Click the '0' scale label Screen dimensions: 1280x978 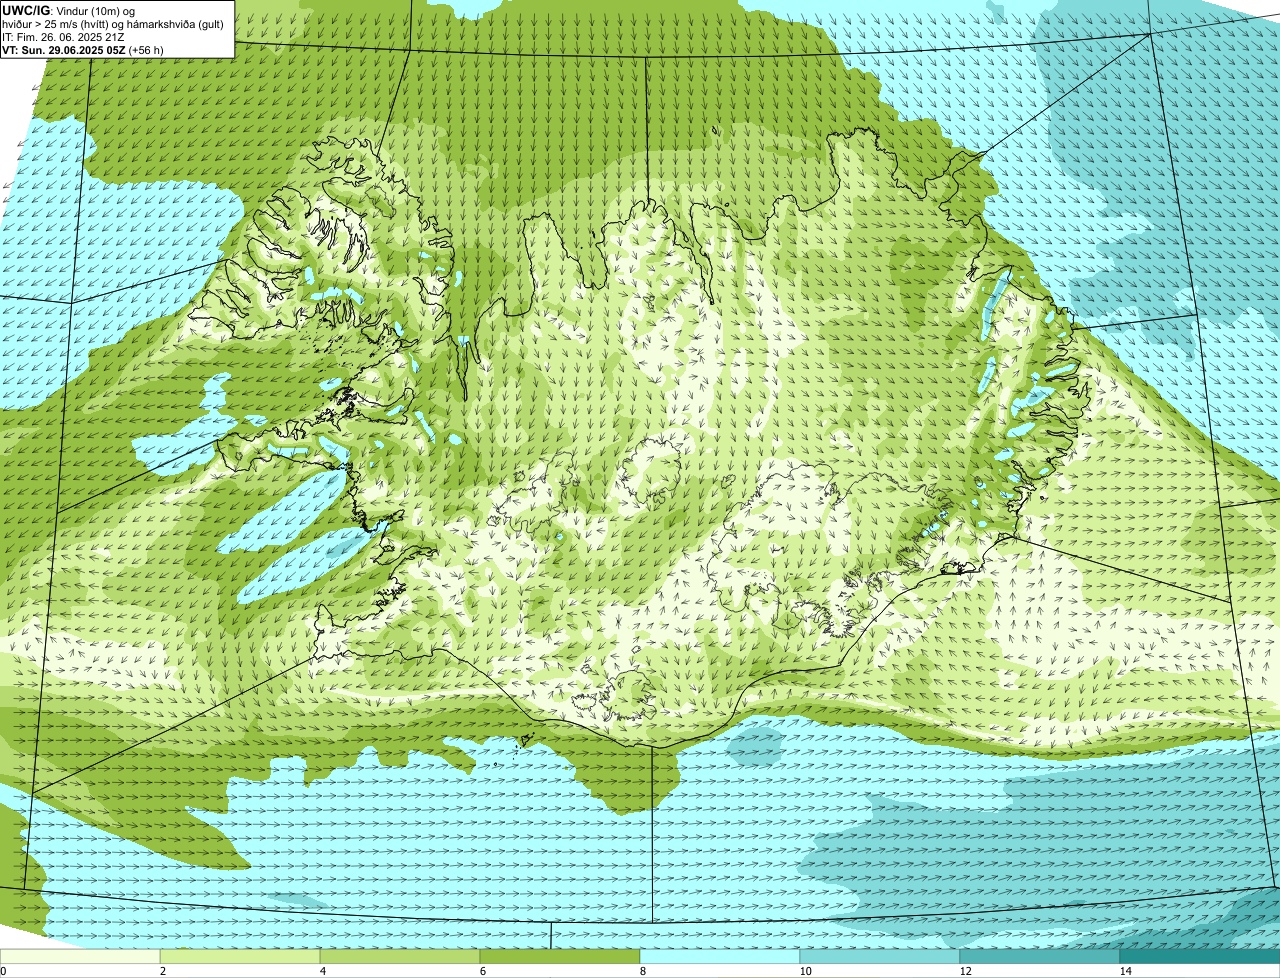[x=3, y=971]
